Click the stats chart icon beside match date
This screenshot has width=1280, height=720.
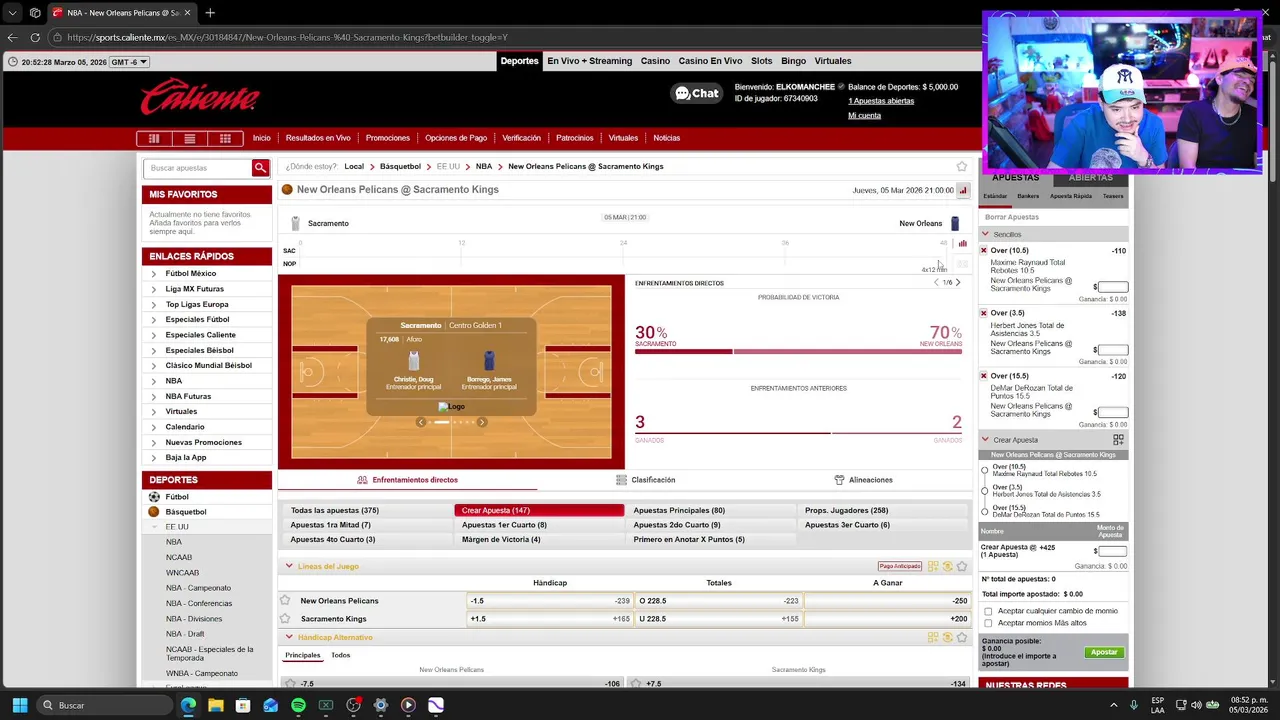[963, 190]
